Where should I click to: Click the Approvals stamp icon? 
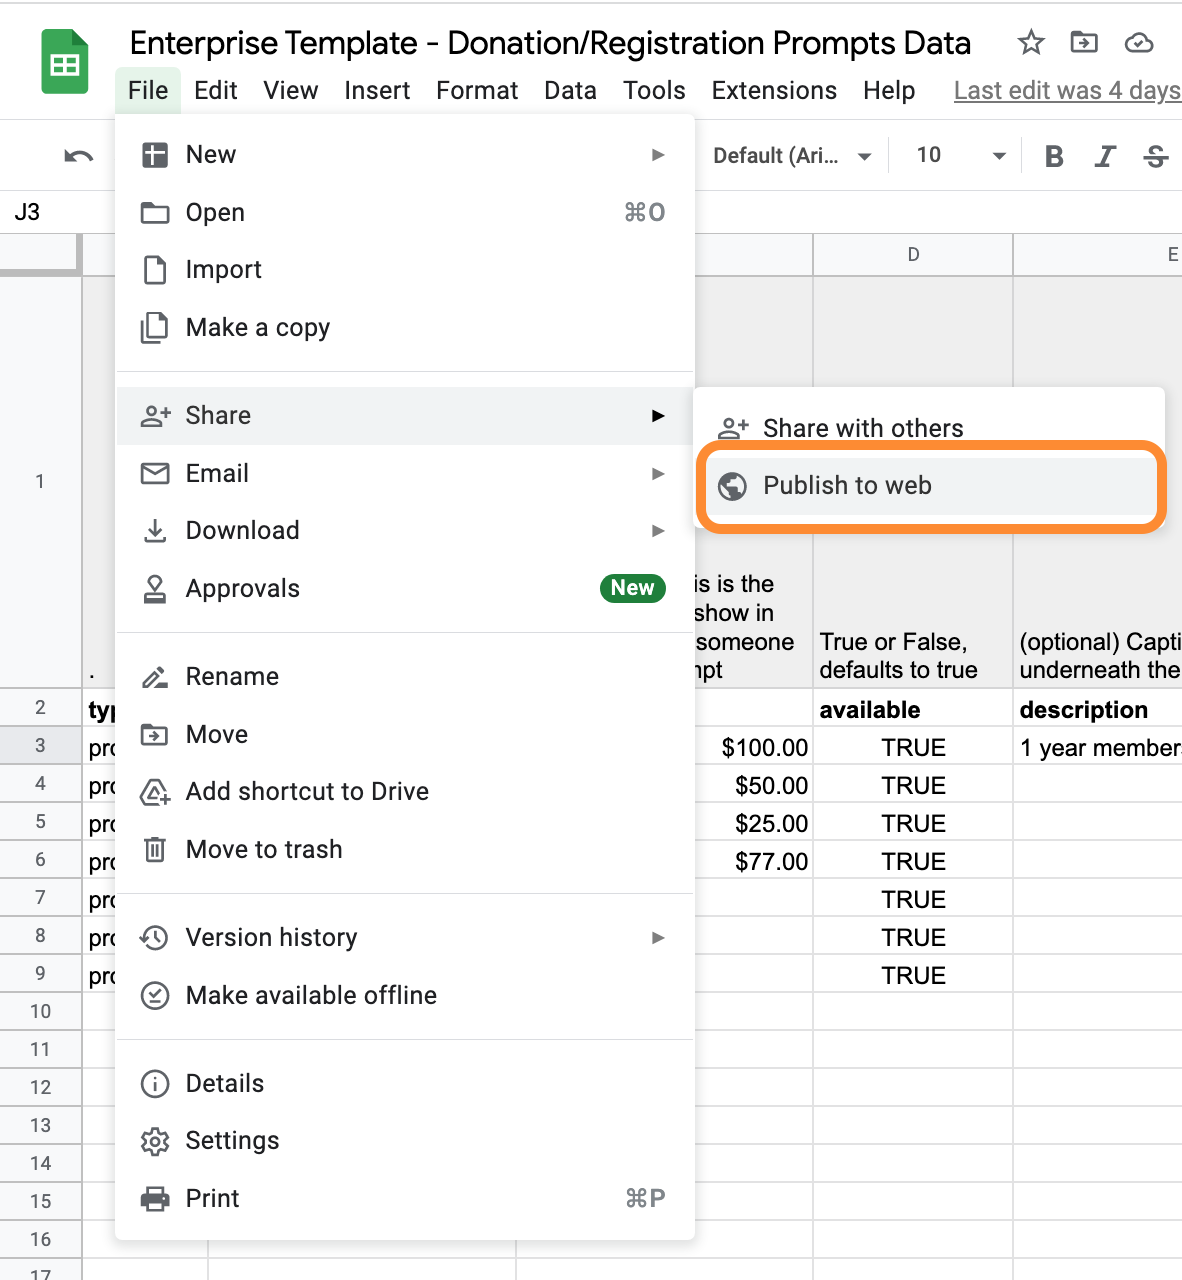[155, 589]
